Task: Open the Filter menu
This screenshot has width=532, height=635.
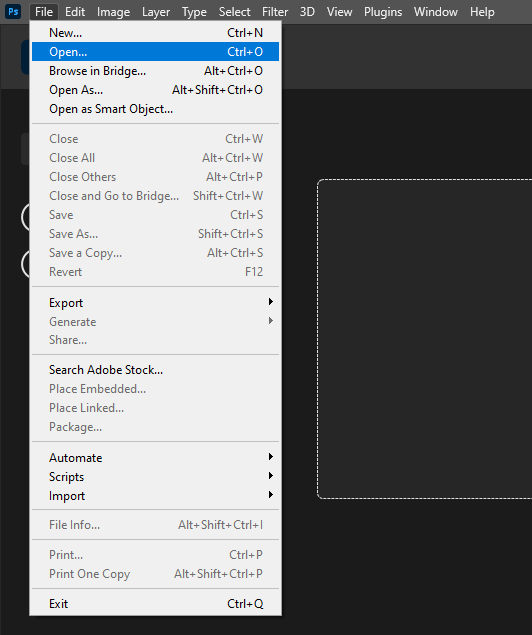Action: (275, 12)
